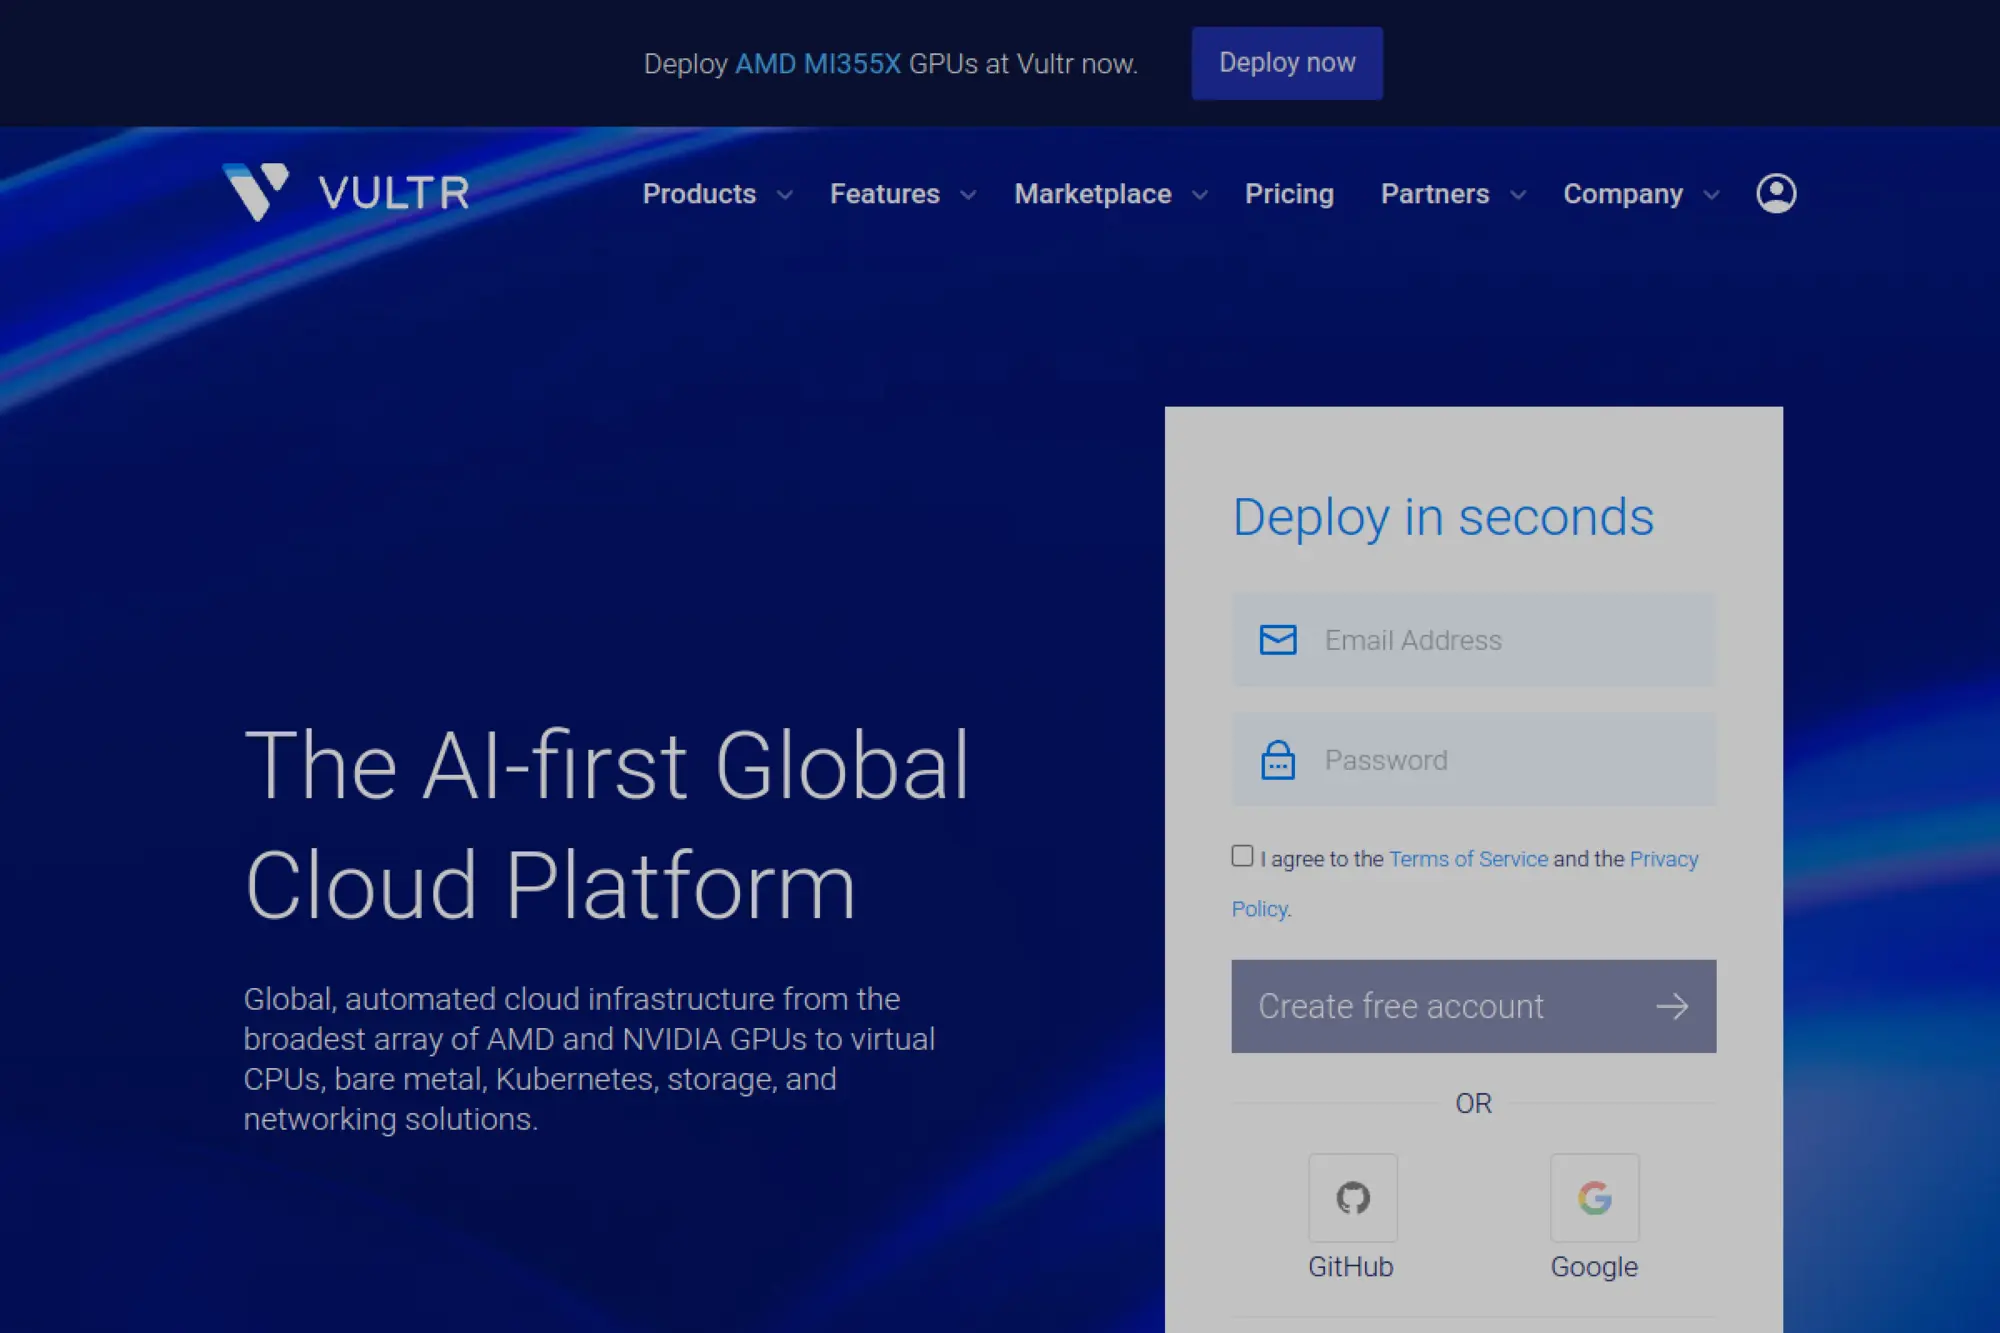Click the padlock icon beside Password

coord(1277,760)
